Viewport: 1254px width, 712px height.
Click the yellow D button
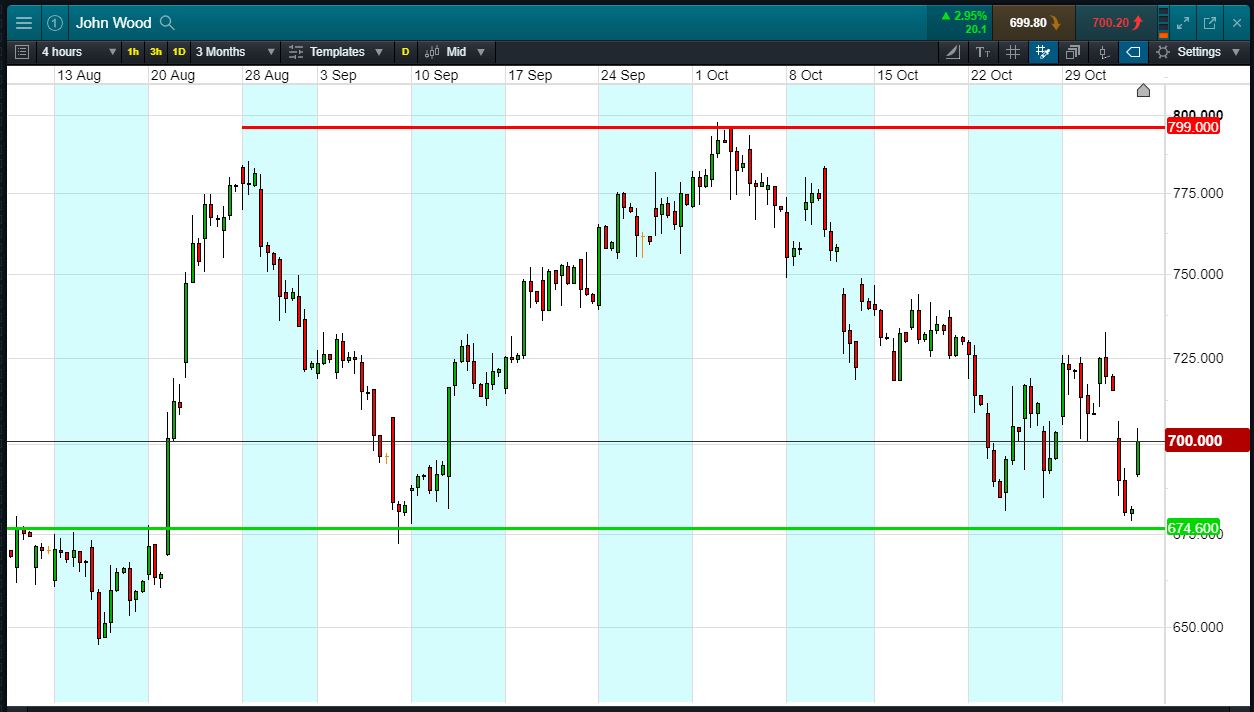click(x=405, y=52)
